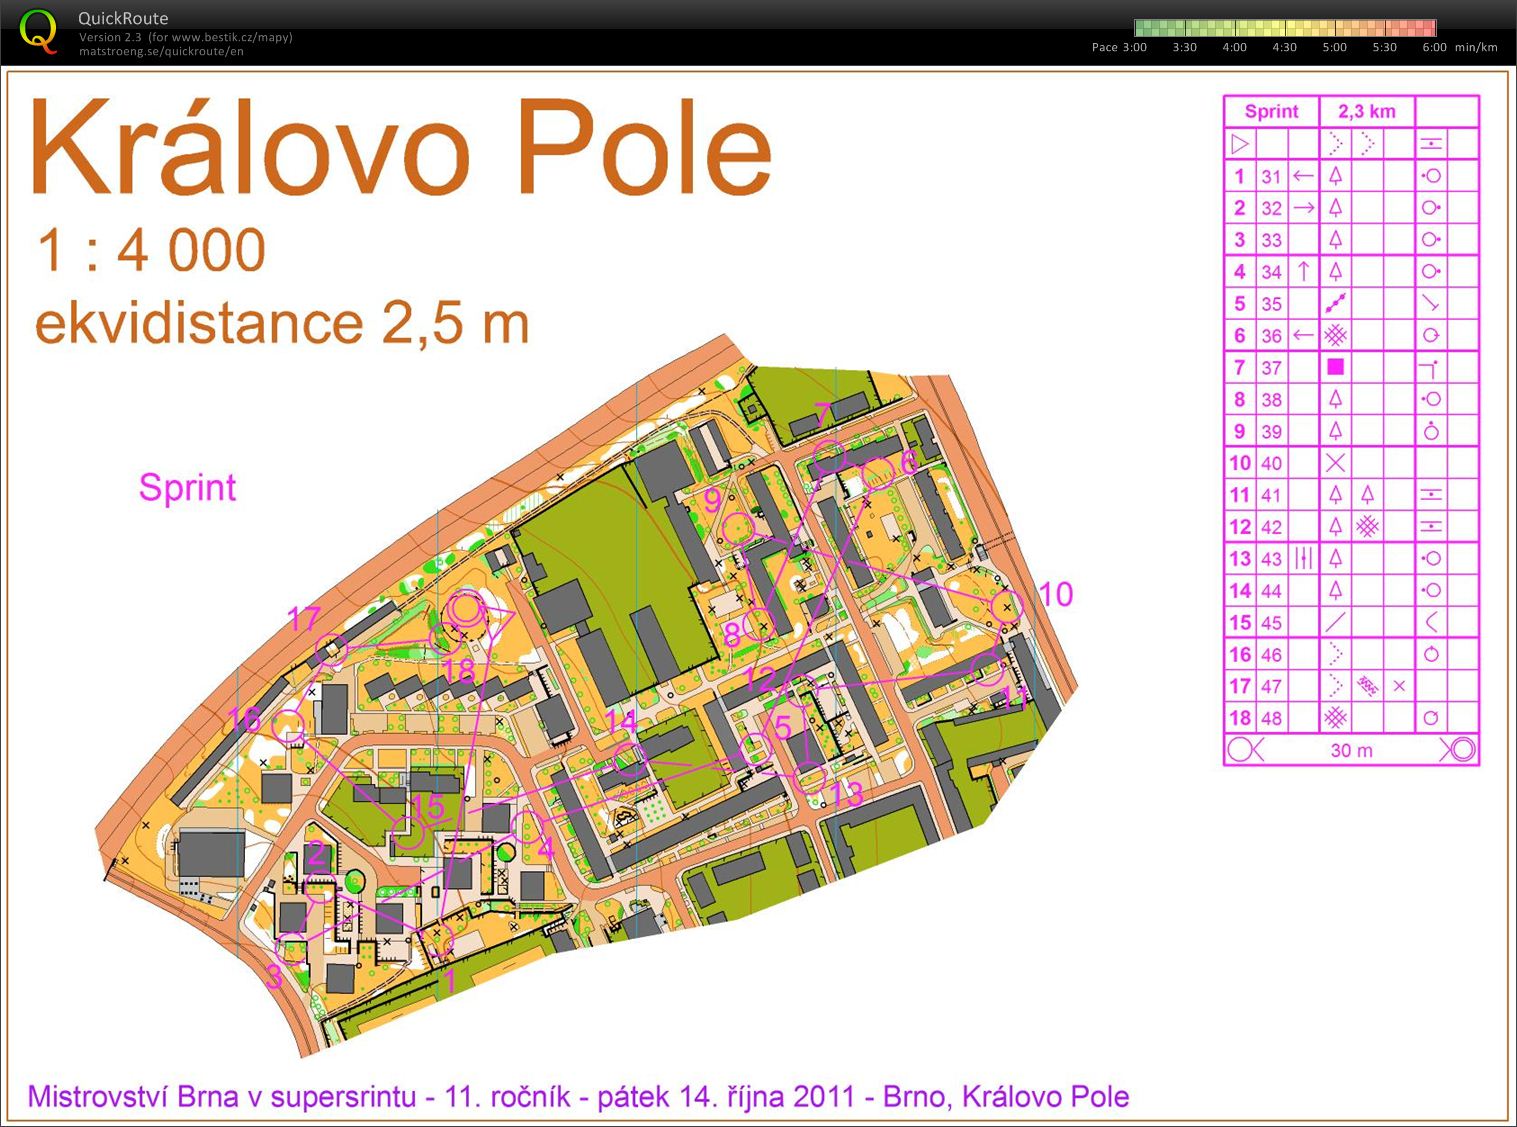Click the matstroeng.se/quickroute/en link

pyautogui.click(x=161, y=51)
